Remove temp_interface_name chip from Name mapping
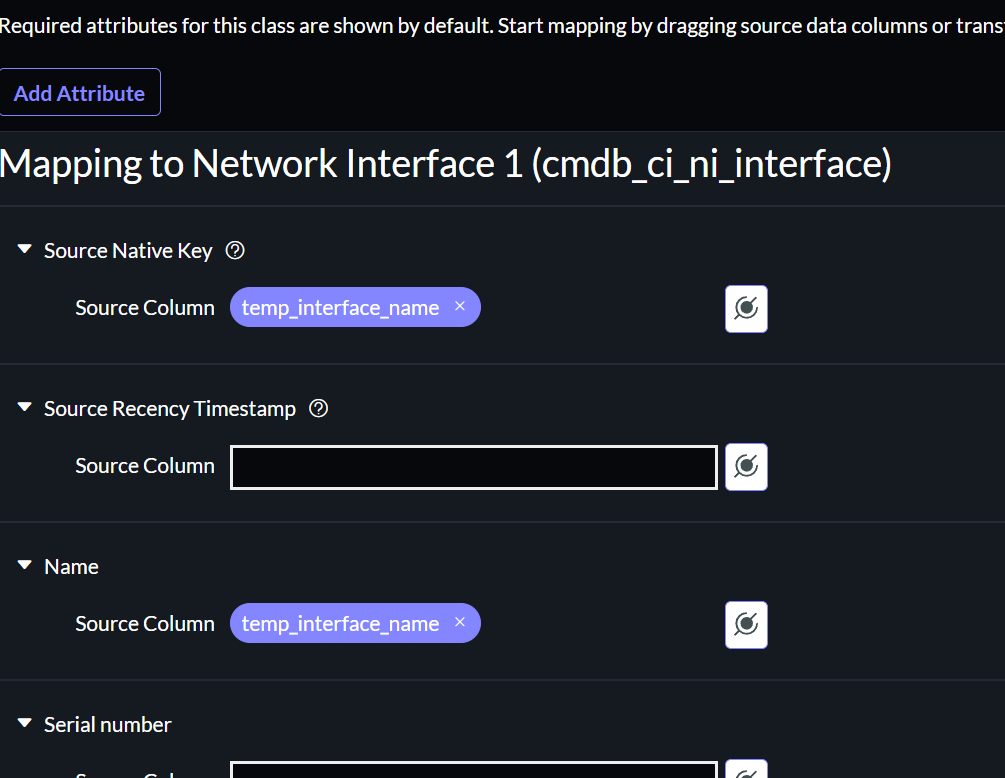 pyautogui.click(x=459, y=623)
